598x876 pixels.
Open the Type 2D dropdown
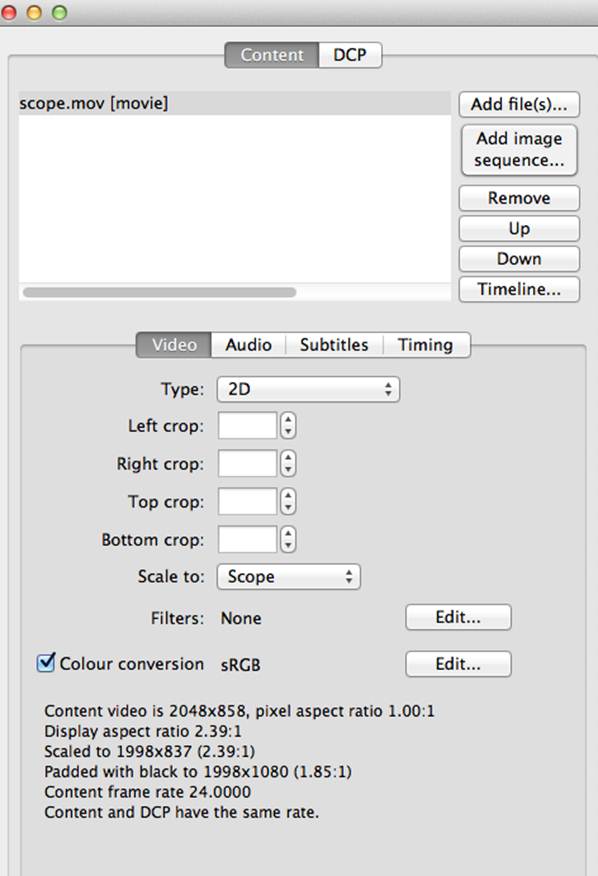click(308, 389)
